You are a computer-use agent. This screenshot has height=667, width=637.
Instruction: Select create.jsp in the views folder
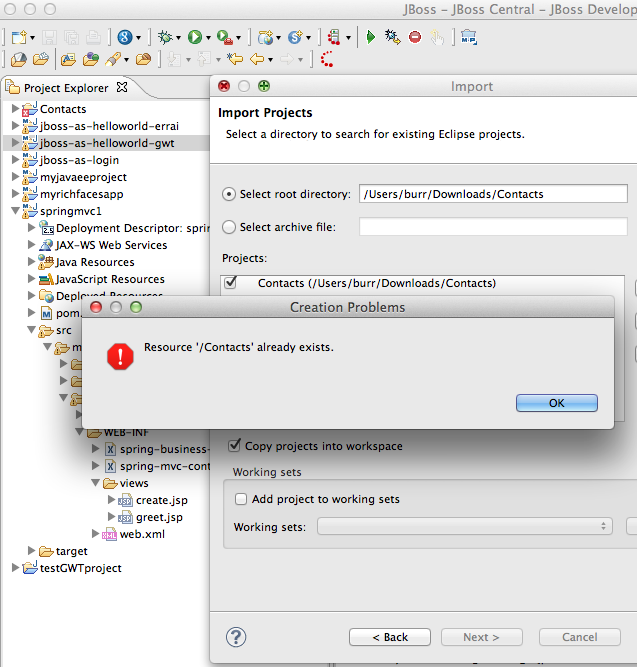(x=162, y=500)
